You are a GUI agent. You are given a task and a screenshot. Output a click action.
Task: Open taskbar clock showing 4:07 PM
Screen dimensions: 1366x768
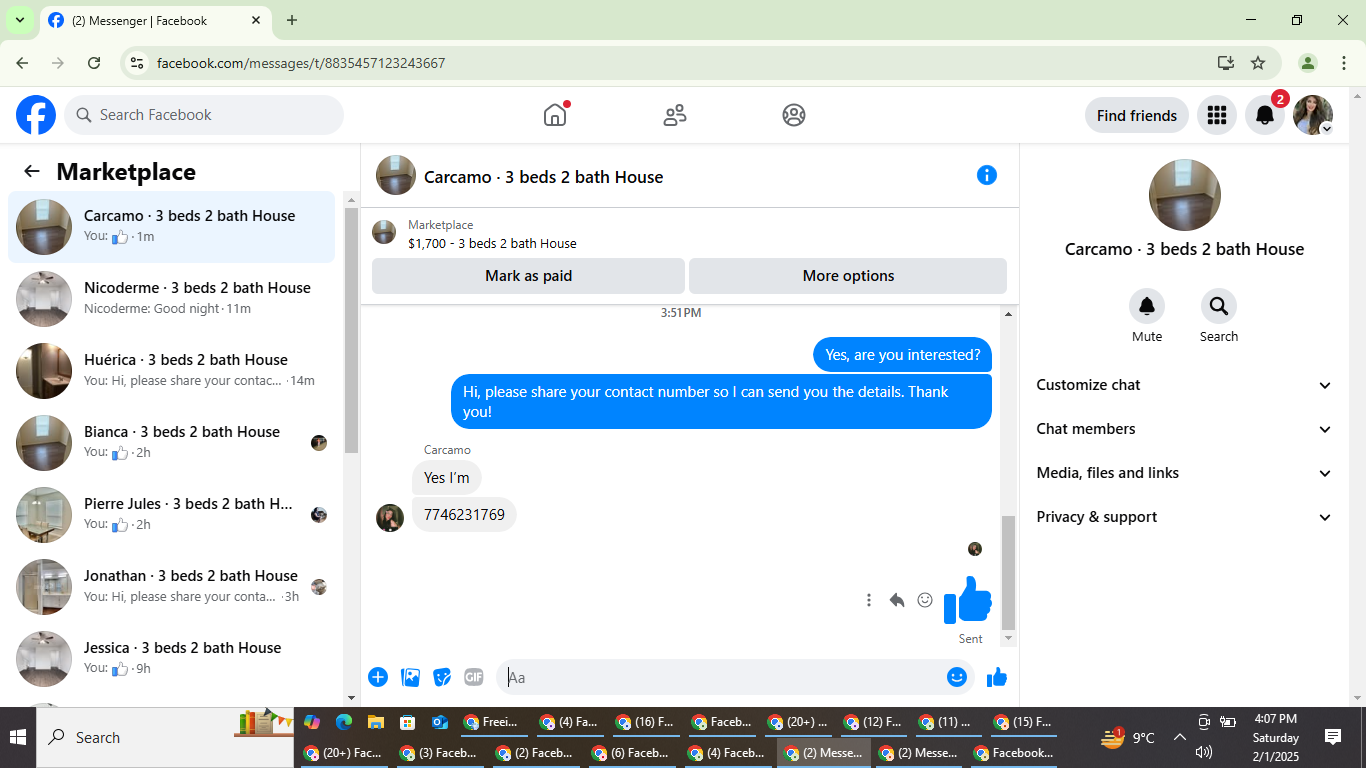point(1276,738)
